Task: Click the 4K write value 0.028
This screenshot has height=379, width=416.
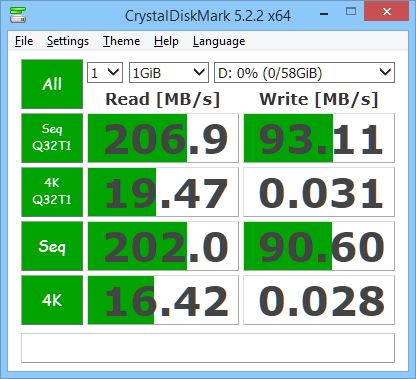Action: click(319, 300)
